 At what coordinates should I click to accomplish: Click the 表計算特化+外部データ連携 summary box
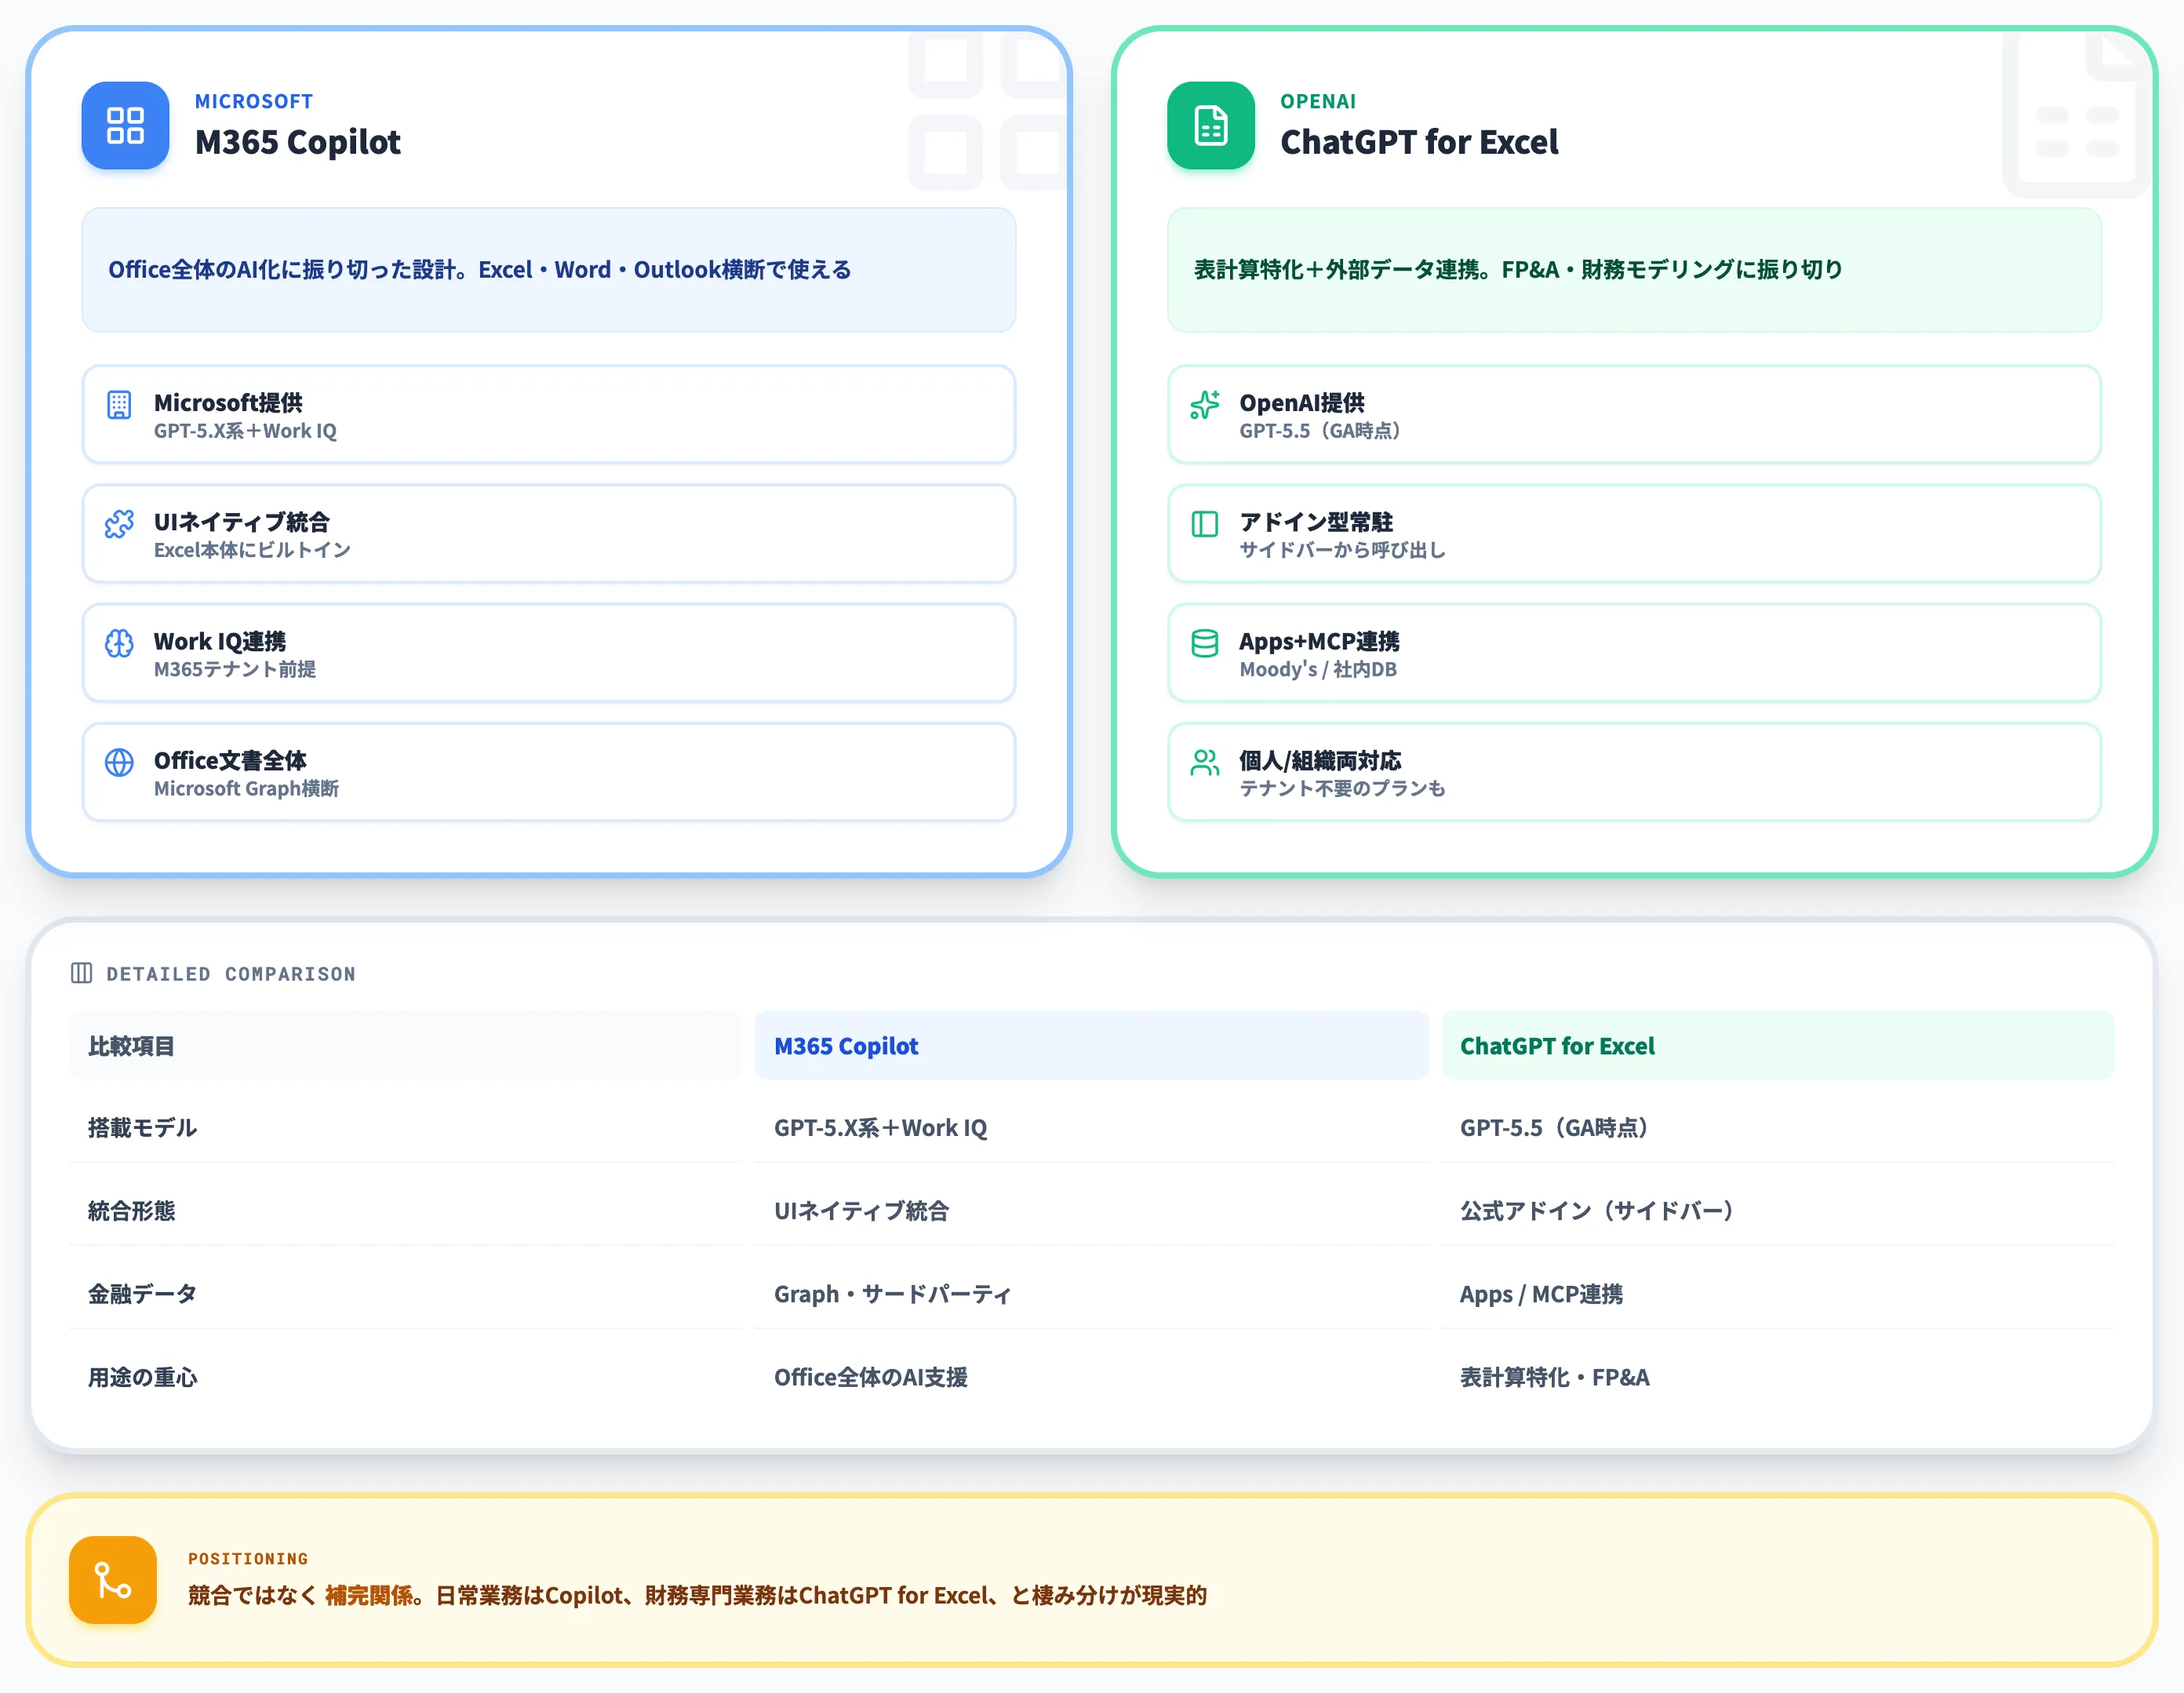point(1634,270)
